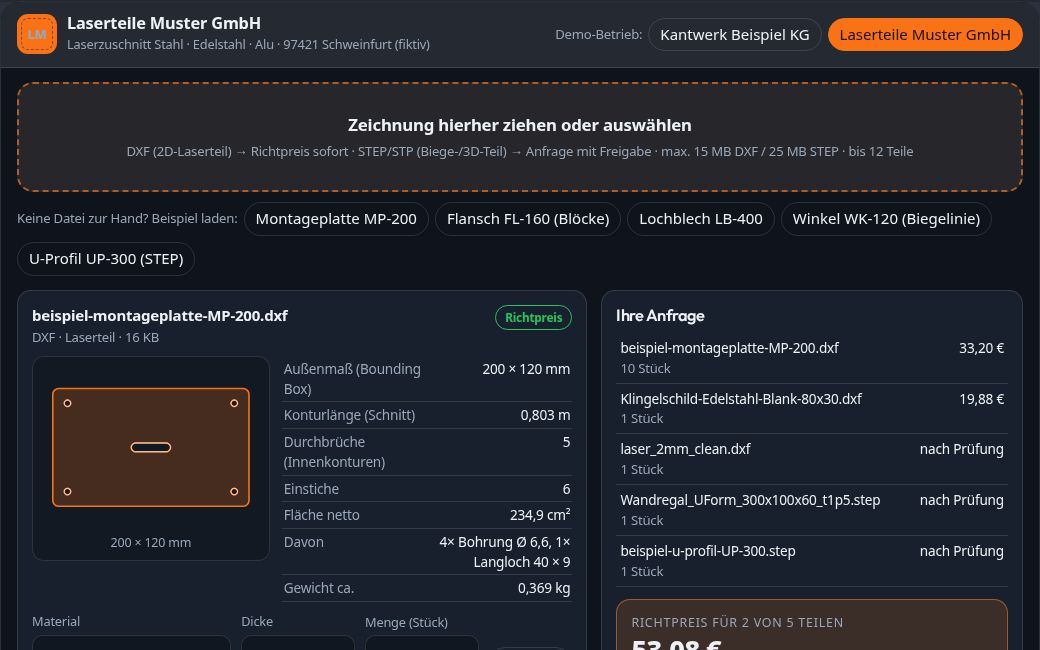Load example Montageplatte MP-200
The image size is (1040, 650).
tap(336, 219)
